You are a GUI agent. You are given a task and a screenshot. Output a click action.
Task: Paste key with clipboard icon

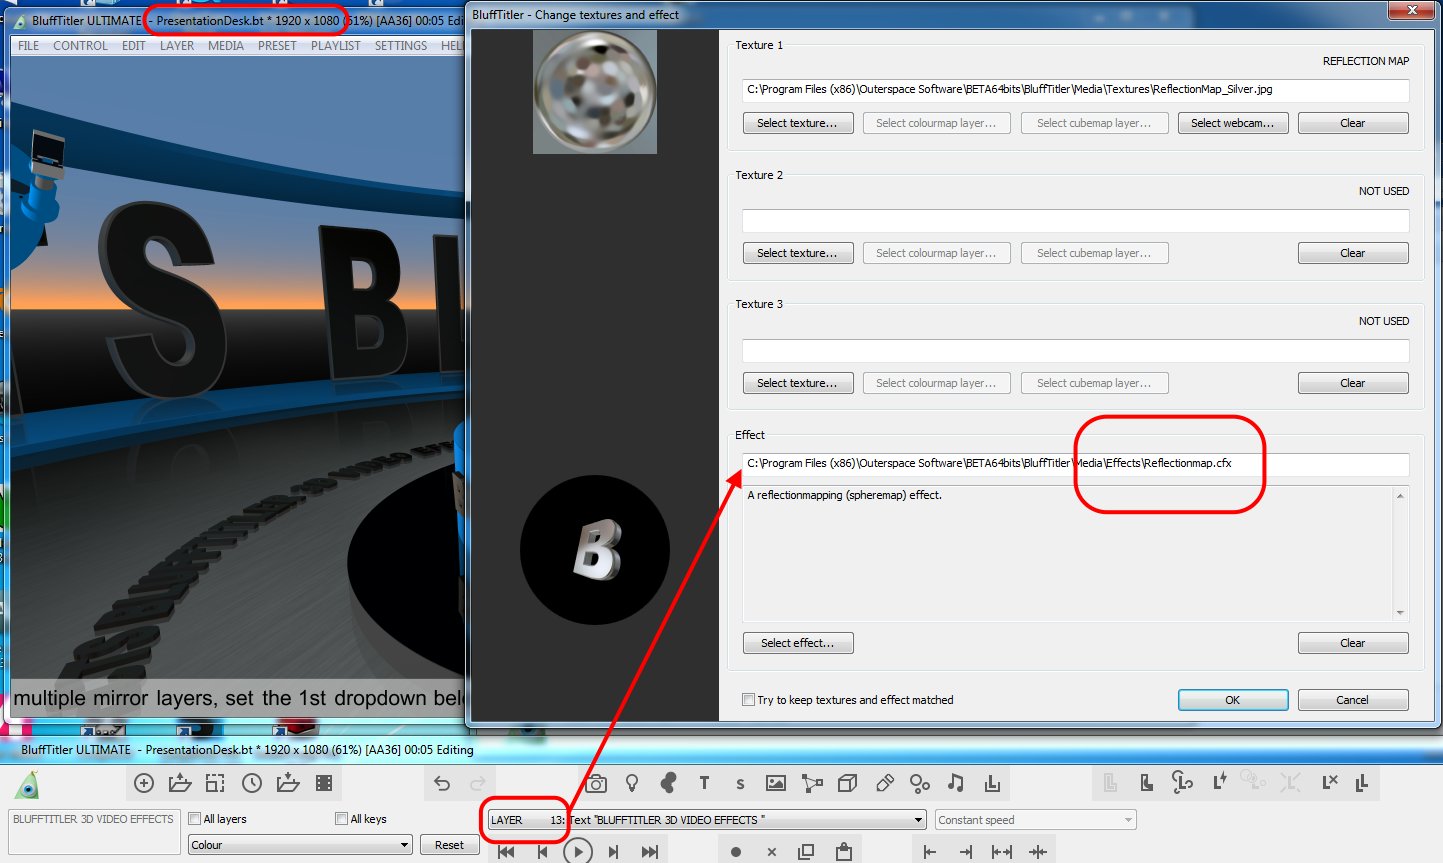(x=844, y=851)
